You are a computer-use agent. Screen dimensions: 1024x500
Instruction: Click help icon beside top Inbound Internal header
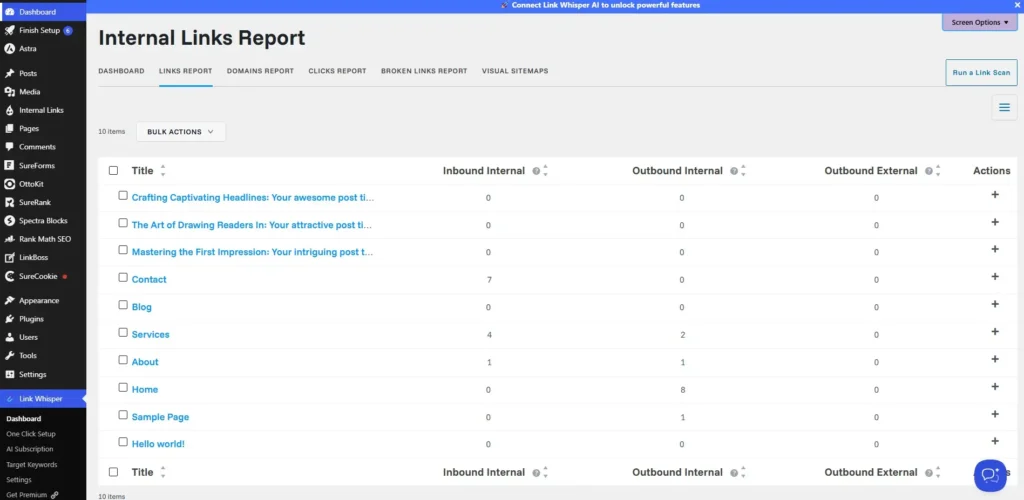pos(536,171)
